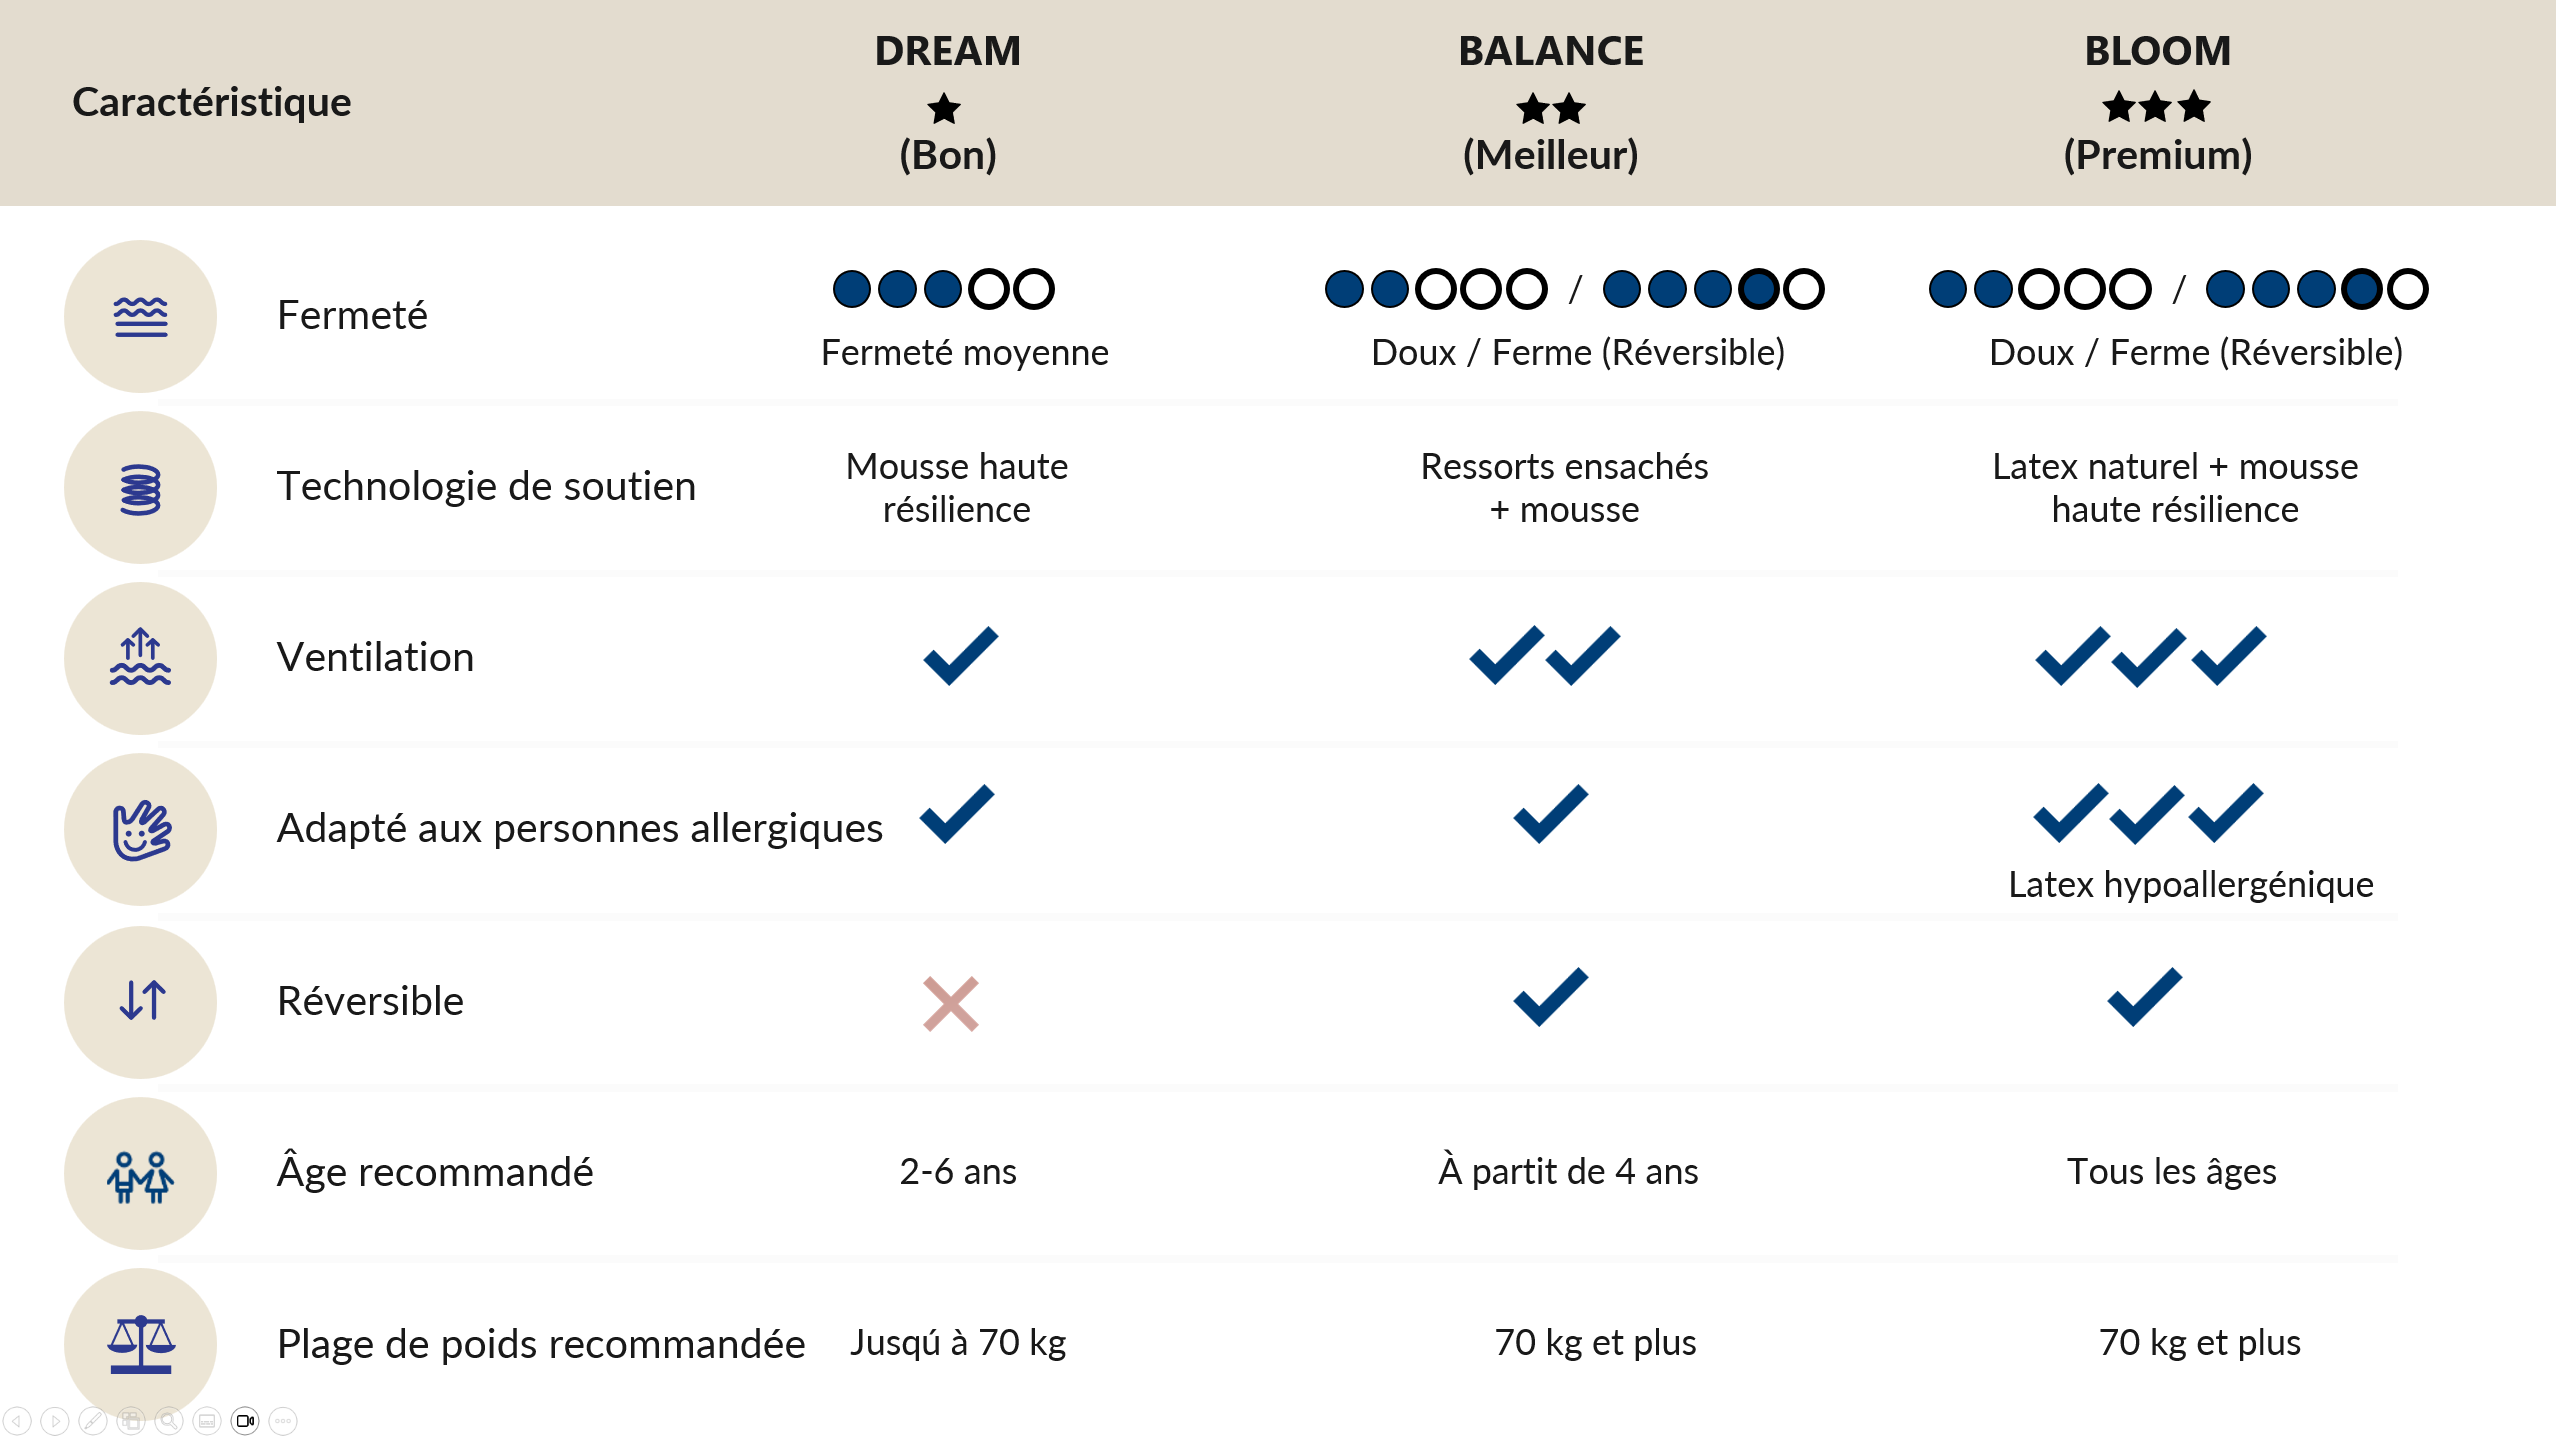Go to the previous slide
The height and width of the screenshot is (1439, 2556).
(17, 1420)
